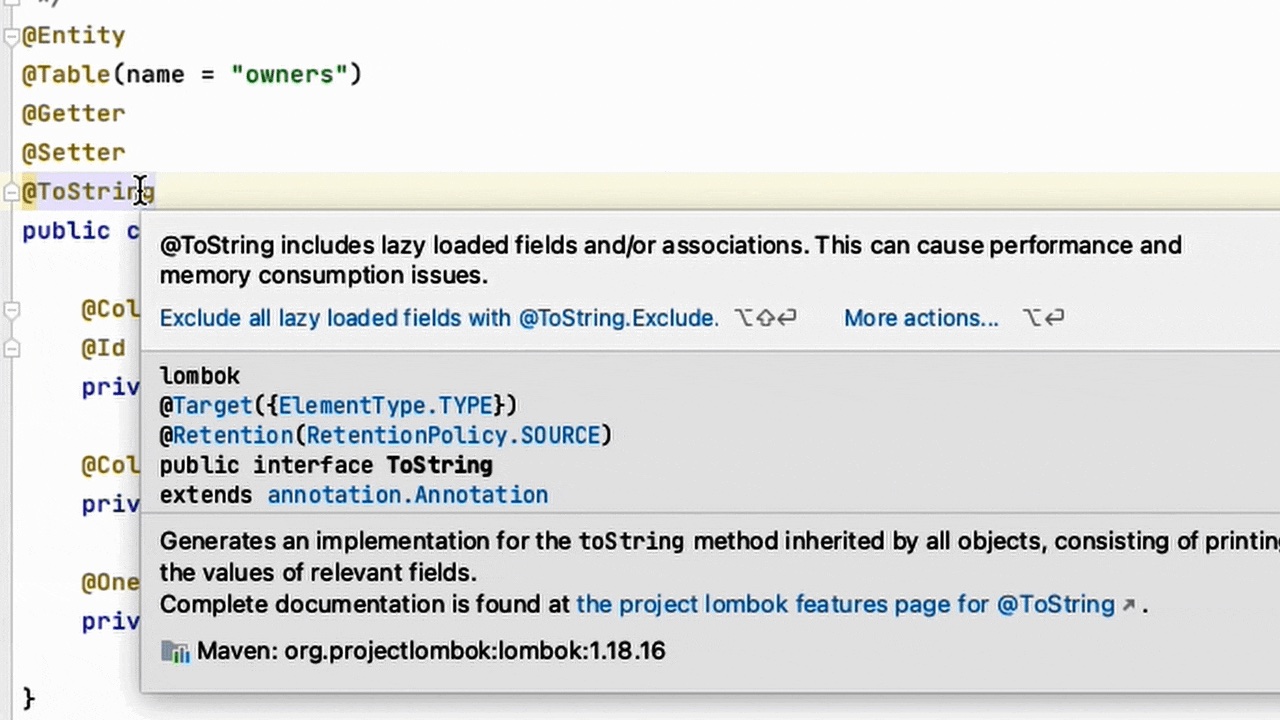The width and height of the screenshot is (1280, 720).
Task: Apply 'Exclude all lazy loaded fields' quick fix
Action: [439, 318]
